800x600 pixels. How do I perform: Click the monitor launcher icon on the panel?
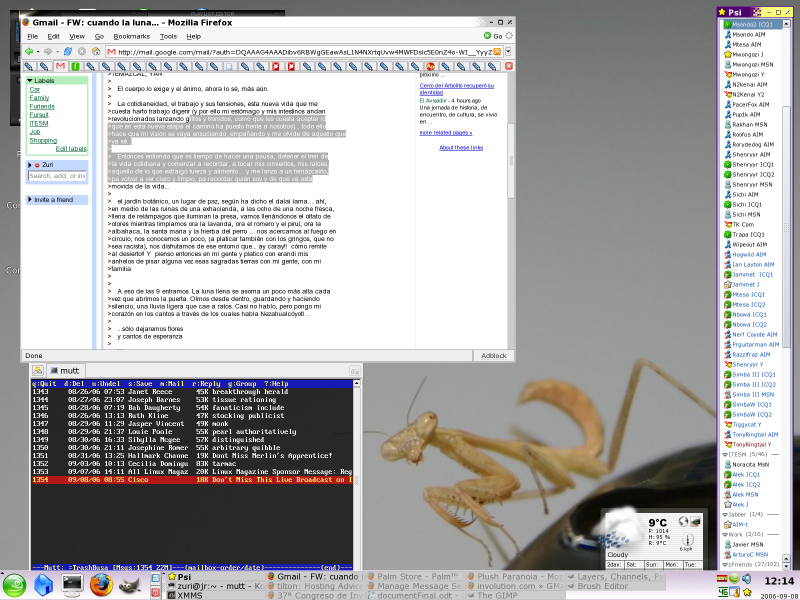(72, 586)
